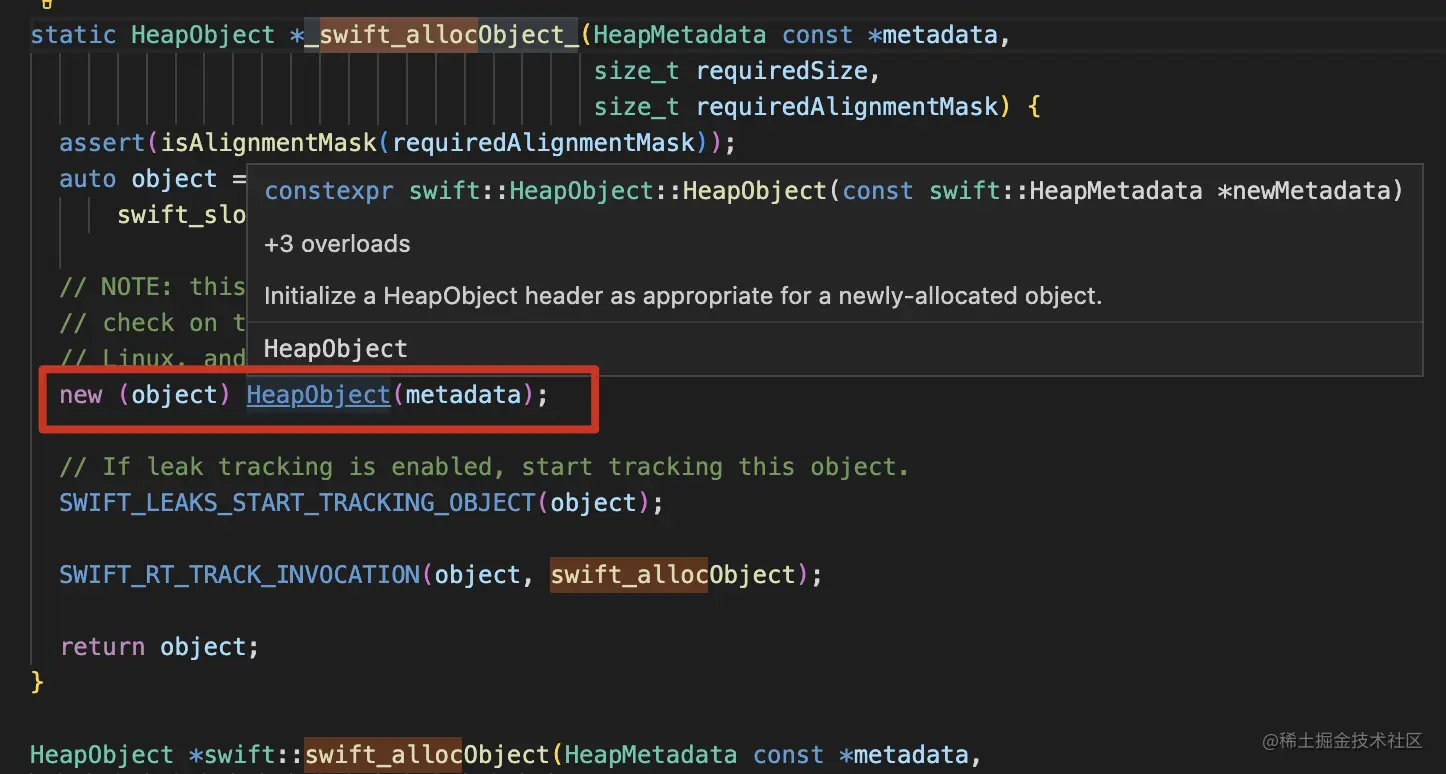Click the "HeapObject" label at tooltip bottom

[x=336, y=349]
